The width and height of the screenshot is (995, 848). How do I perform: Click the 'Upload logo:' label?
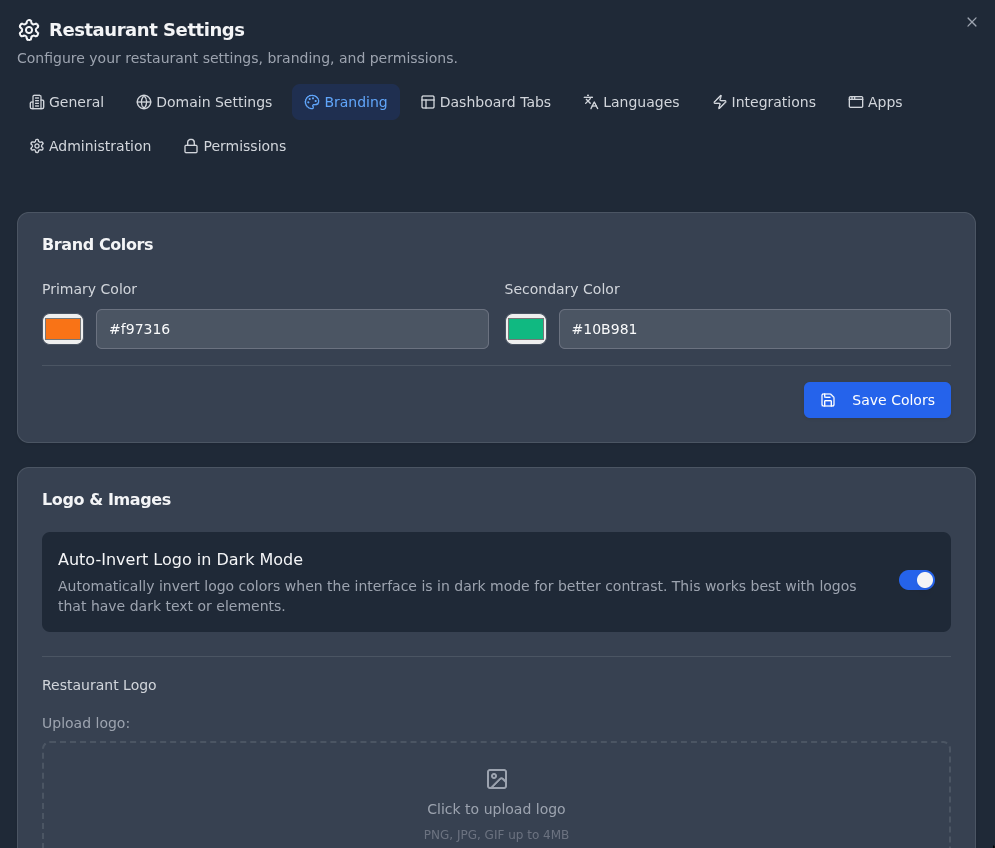pyautogui.click(x=86, y=724)
